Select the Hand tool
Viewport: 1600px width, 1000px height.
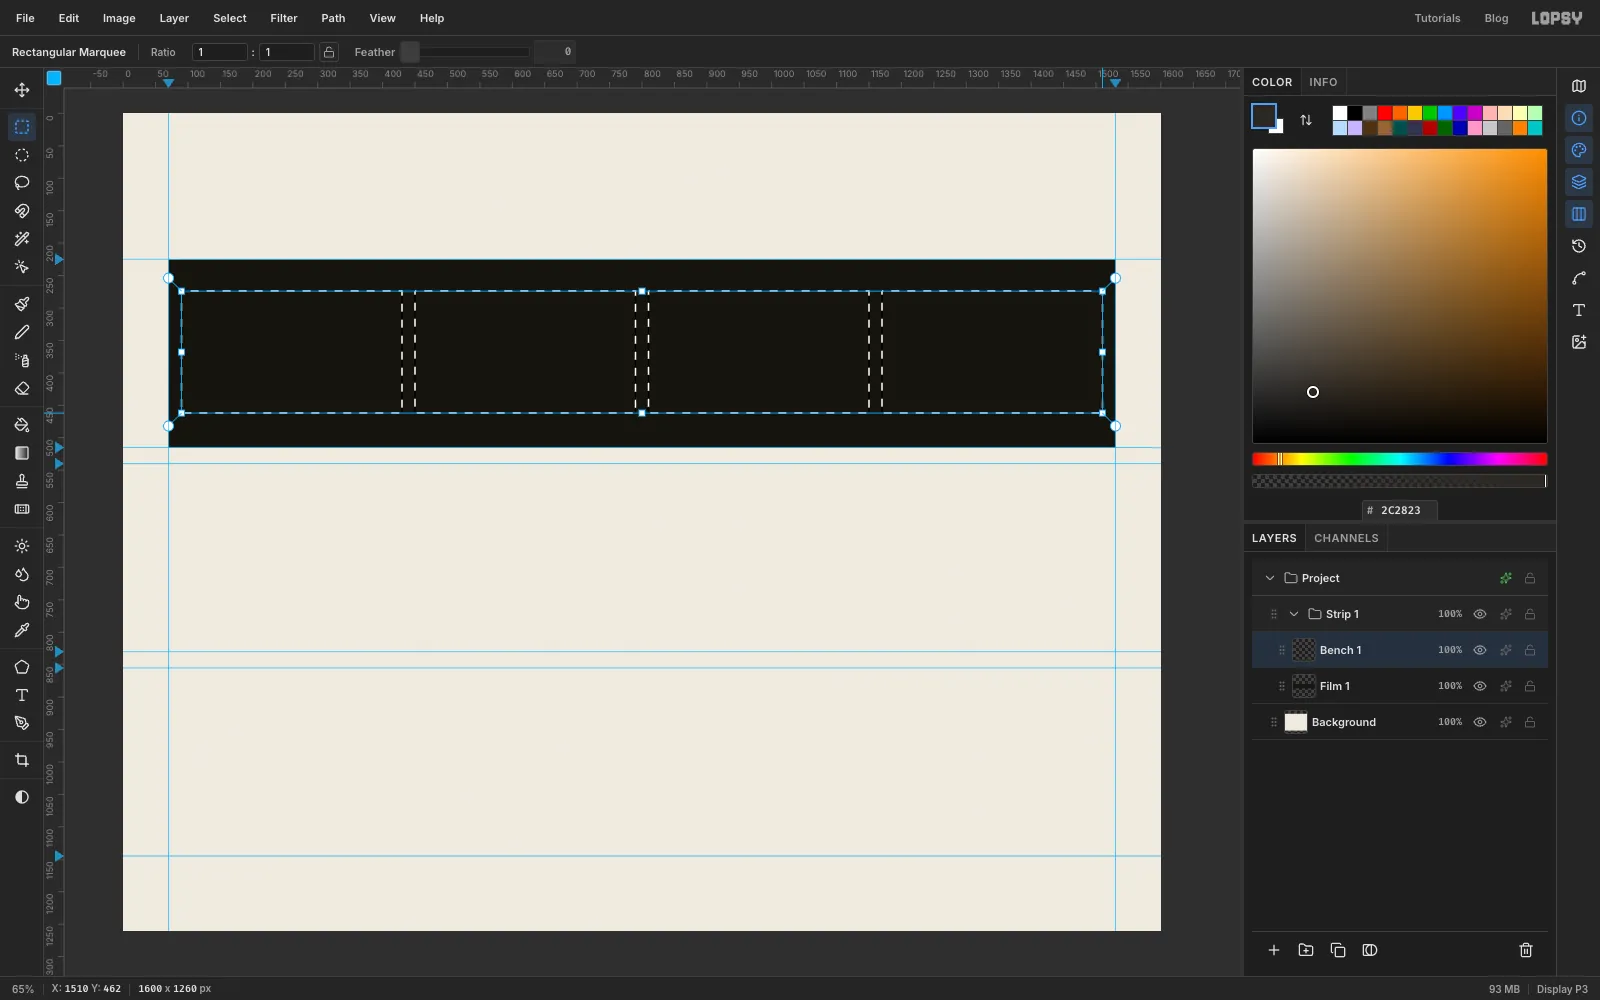(22, 602)
